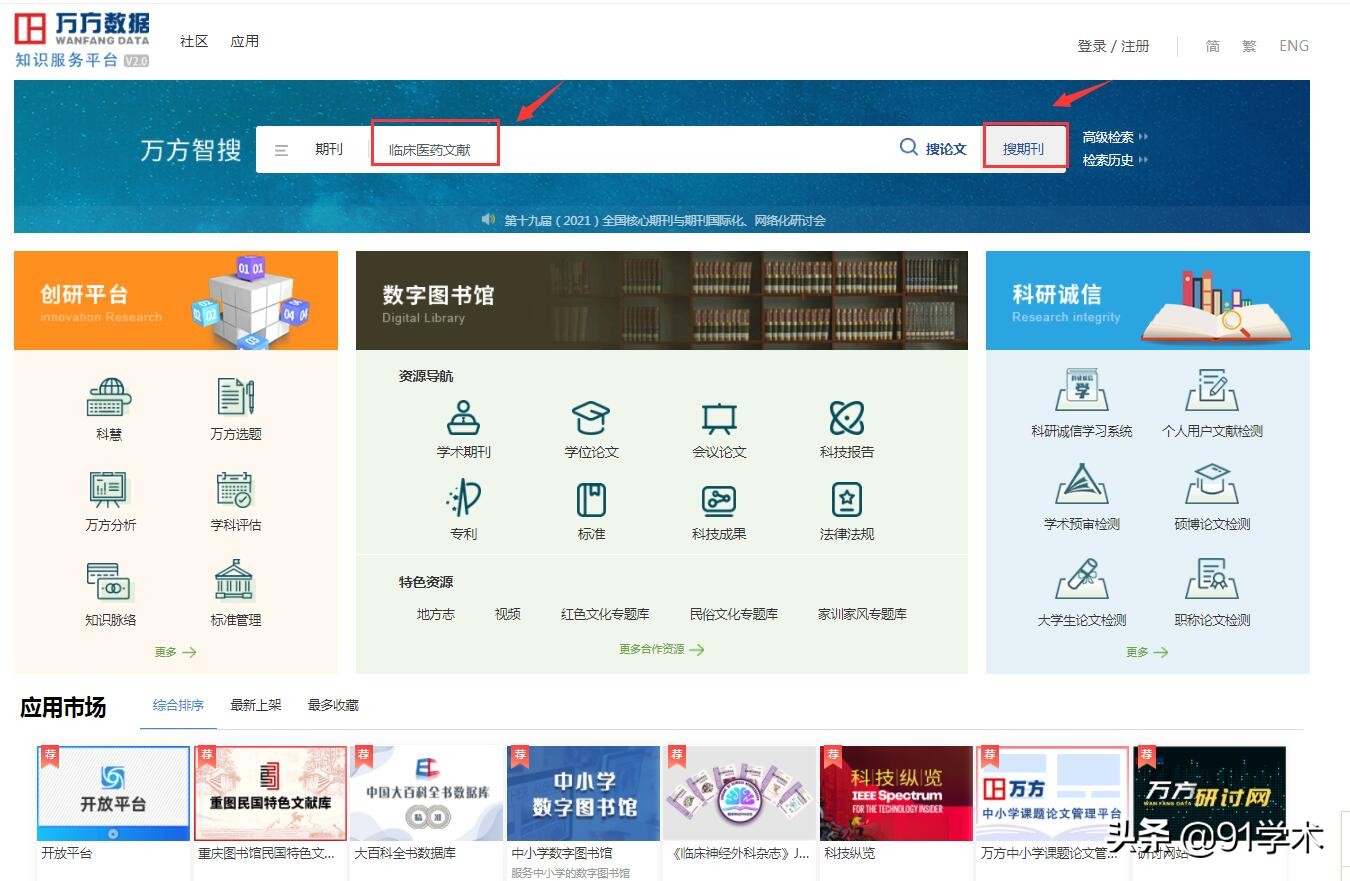Expand the hamburger menu beside 期刊

(281, 147)
